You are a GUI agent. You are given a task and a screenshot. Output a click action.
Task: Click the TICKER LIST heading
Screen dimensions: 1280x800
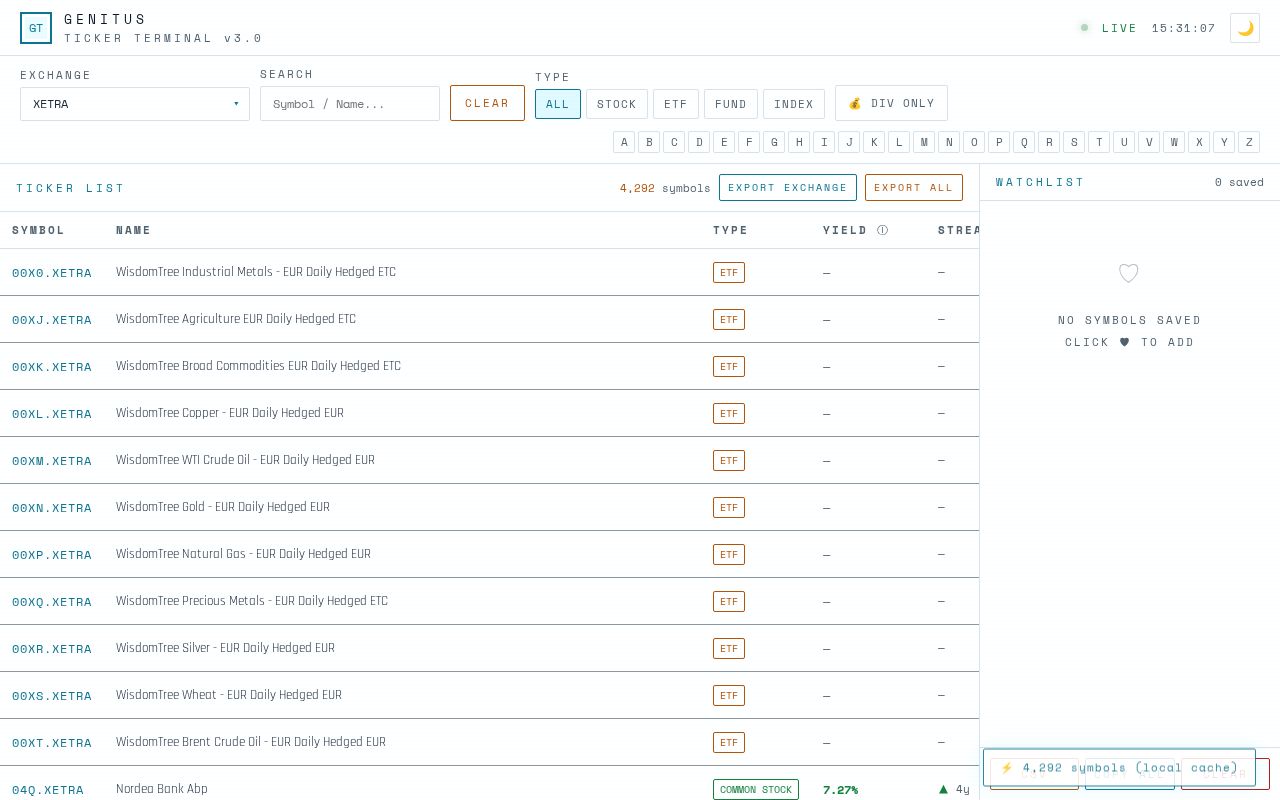pos(70,188)
